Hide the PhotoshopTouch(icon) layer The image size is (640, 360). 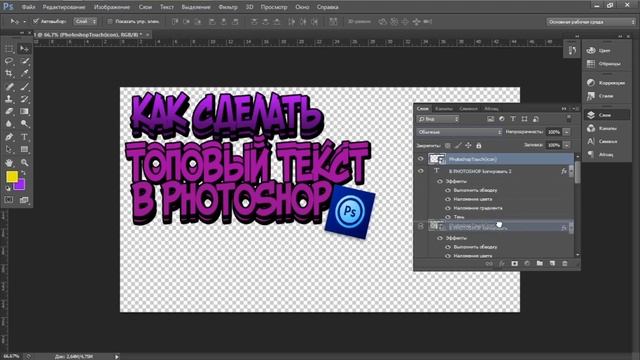click(421, 159)
